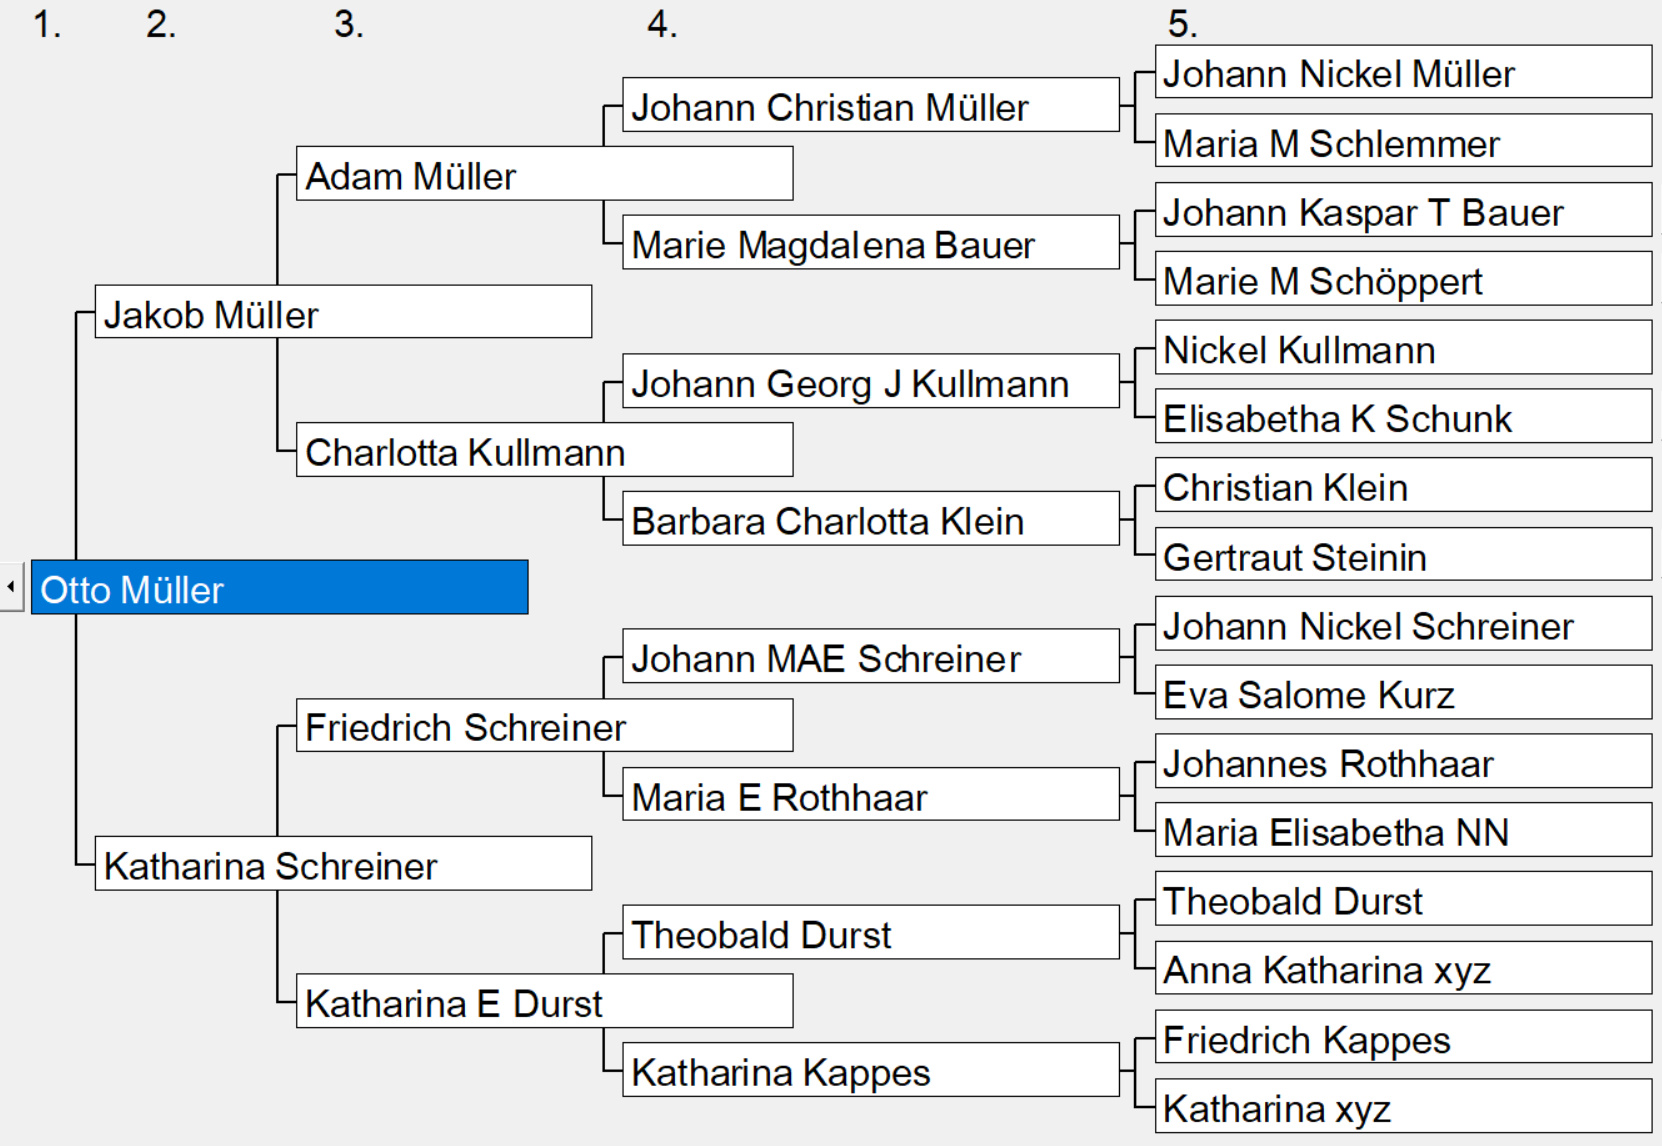
Task: Select Katharina Schreiner's box
Action: tap(343, 863)
